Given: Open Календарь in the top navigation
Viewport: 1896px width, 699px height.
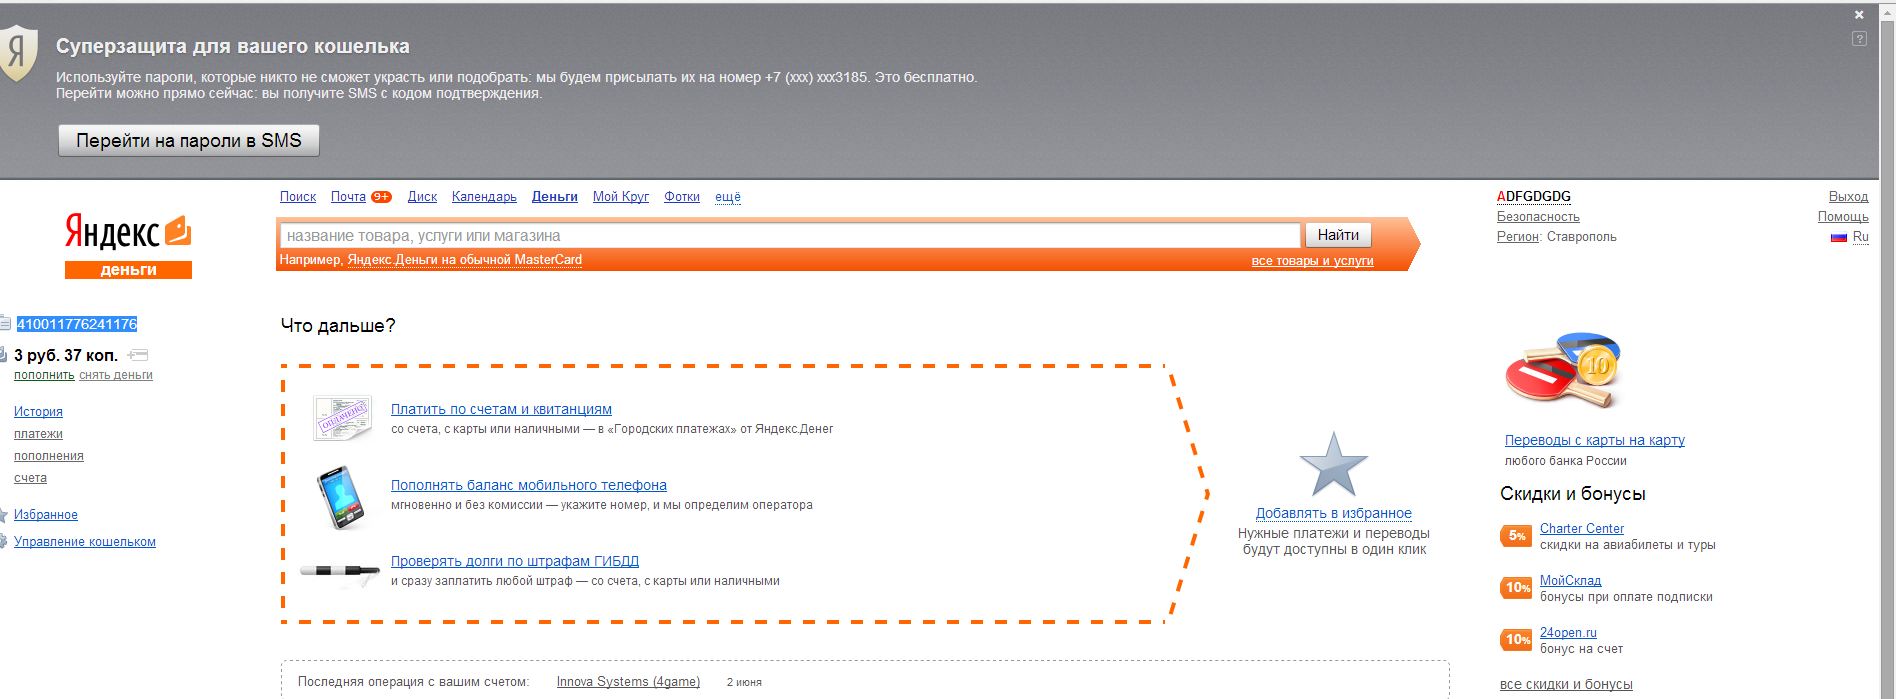Looking at the screenshot, I should 484,197.
